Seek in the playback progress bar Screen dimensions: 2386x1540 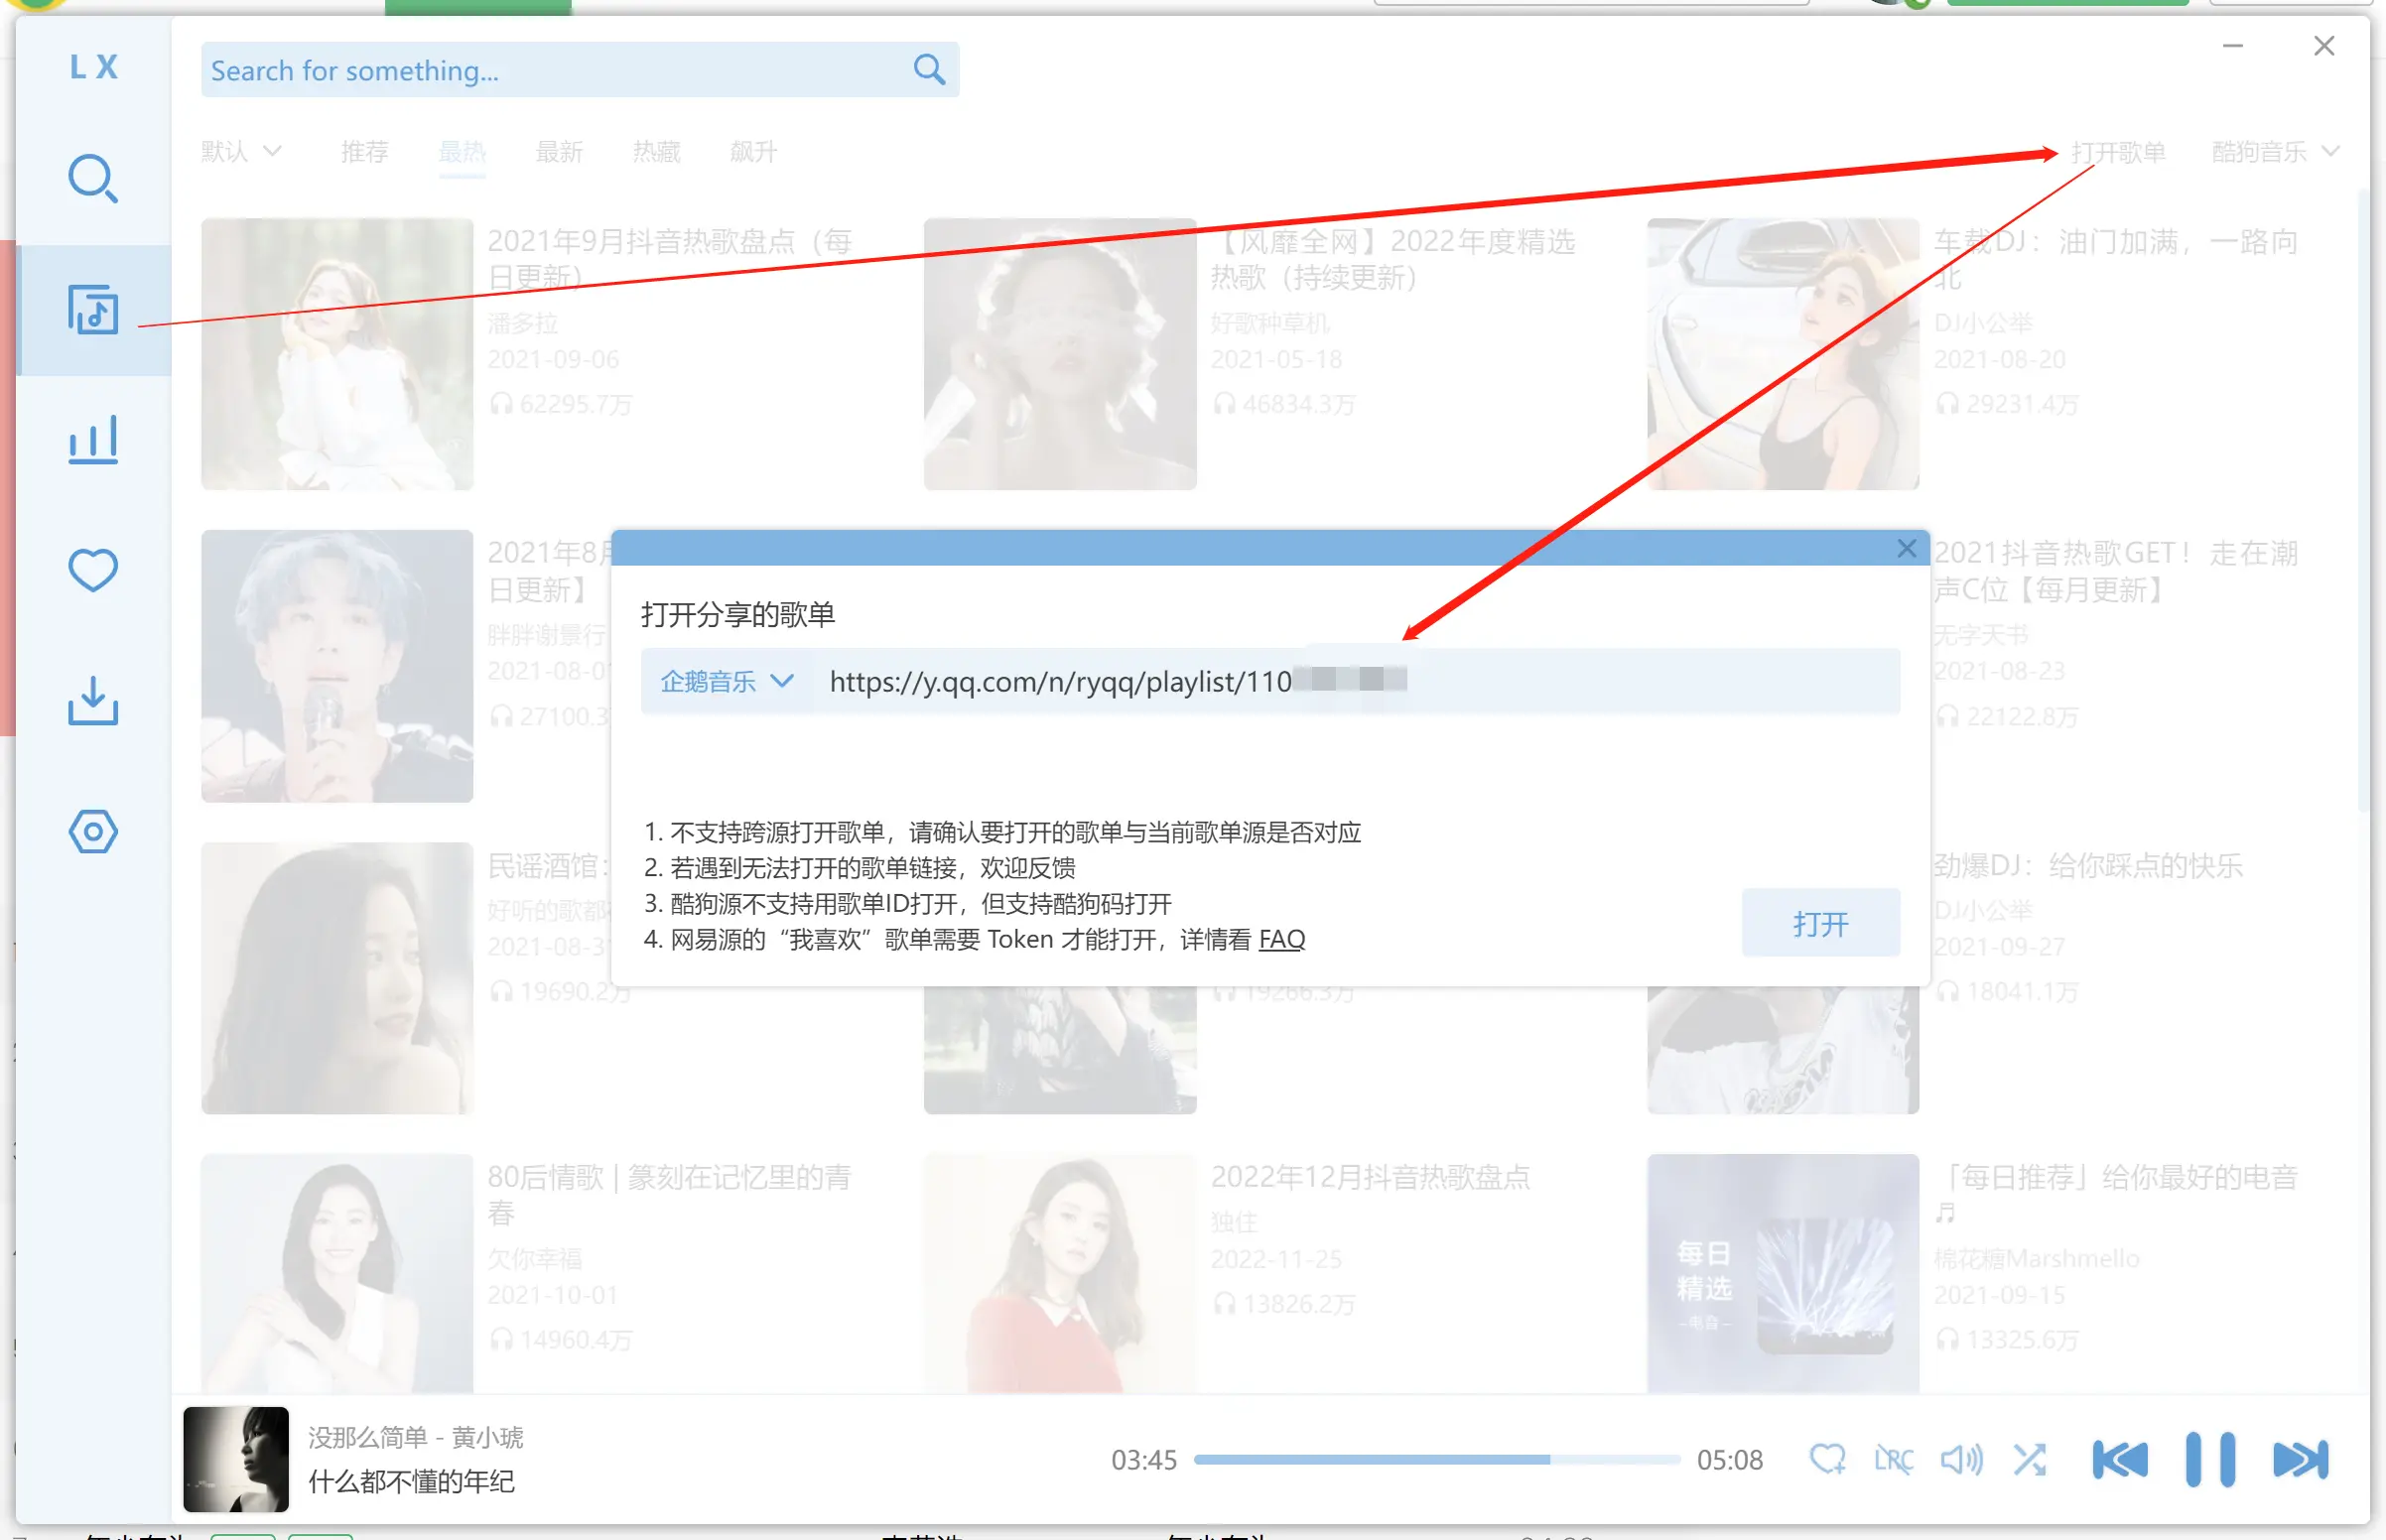pos(1436,1459)
